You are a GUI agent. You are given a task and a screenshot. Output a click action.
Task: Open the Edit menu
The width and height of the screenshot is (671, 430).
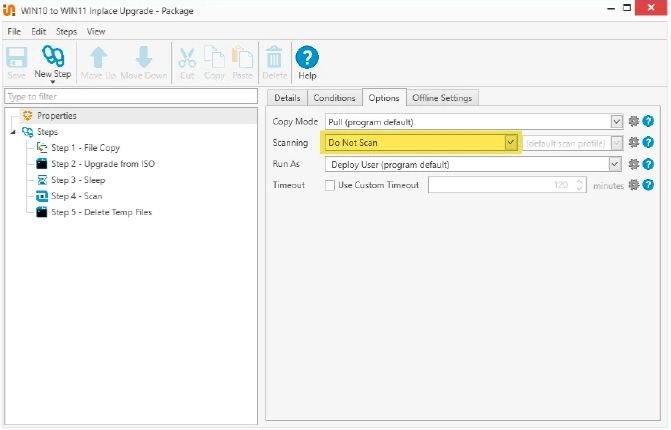(39, 32)
